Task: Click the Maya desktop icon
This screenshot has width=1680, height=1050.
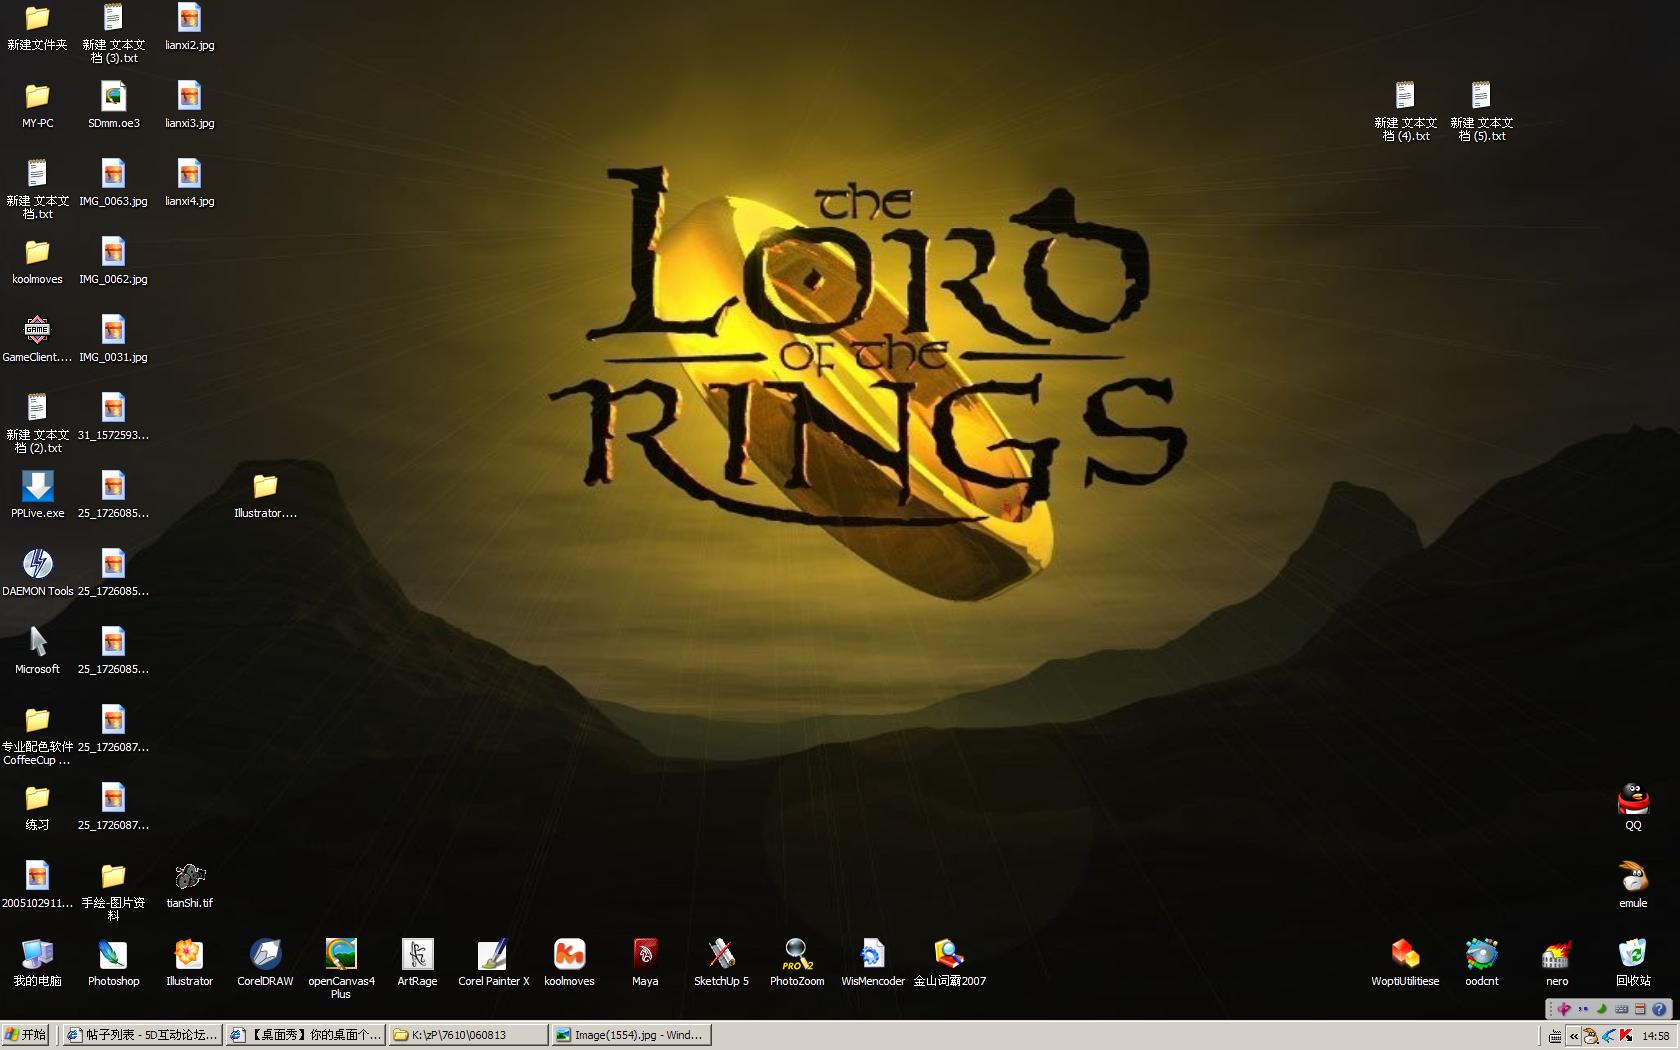Action: 645,962
